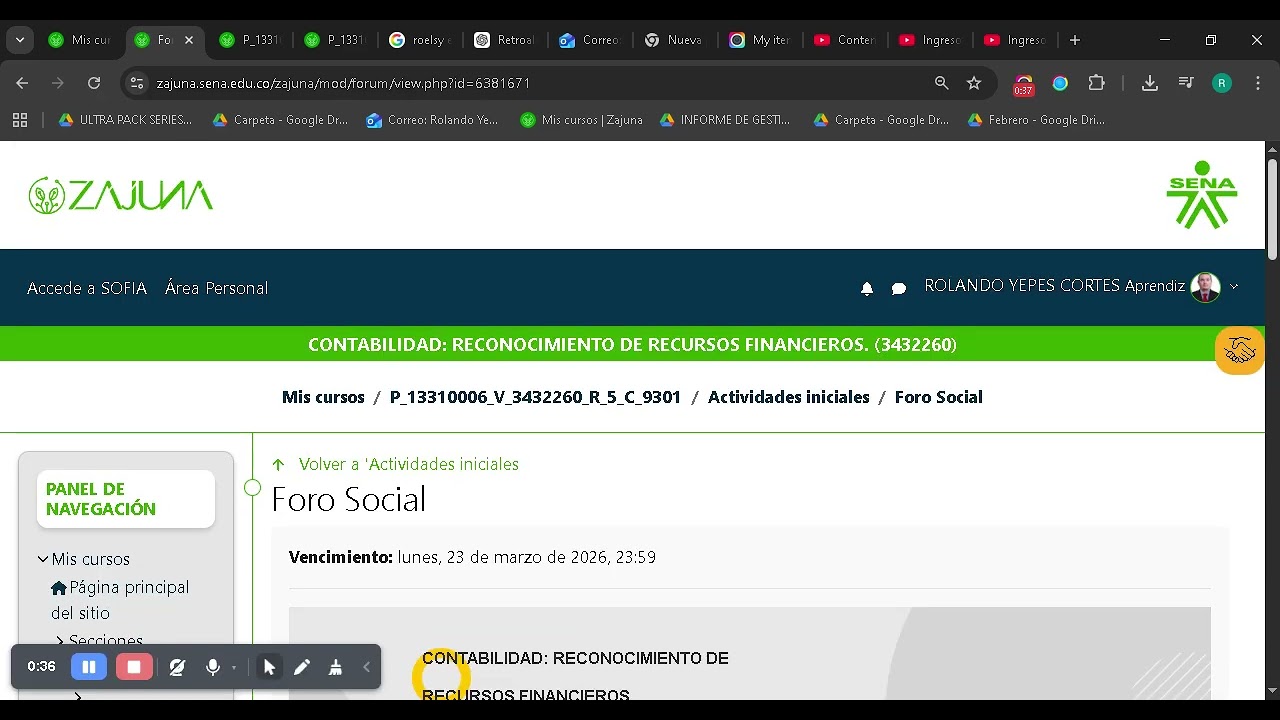Open the P_13310006_V_3432260_R_5_C_9301 breadcrumb

[535, 397]
